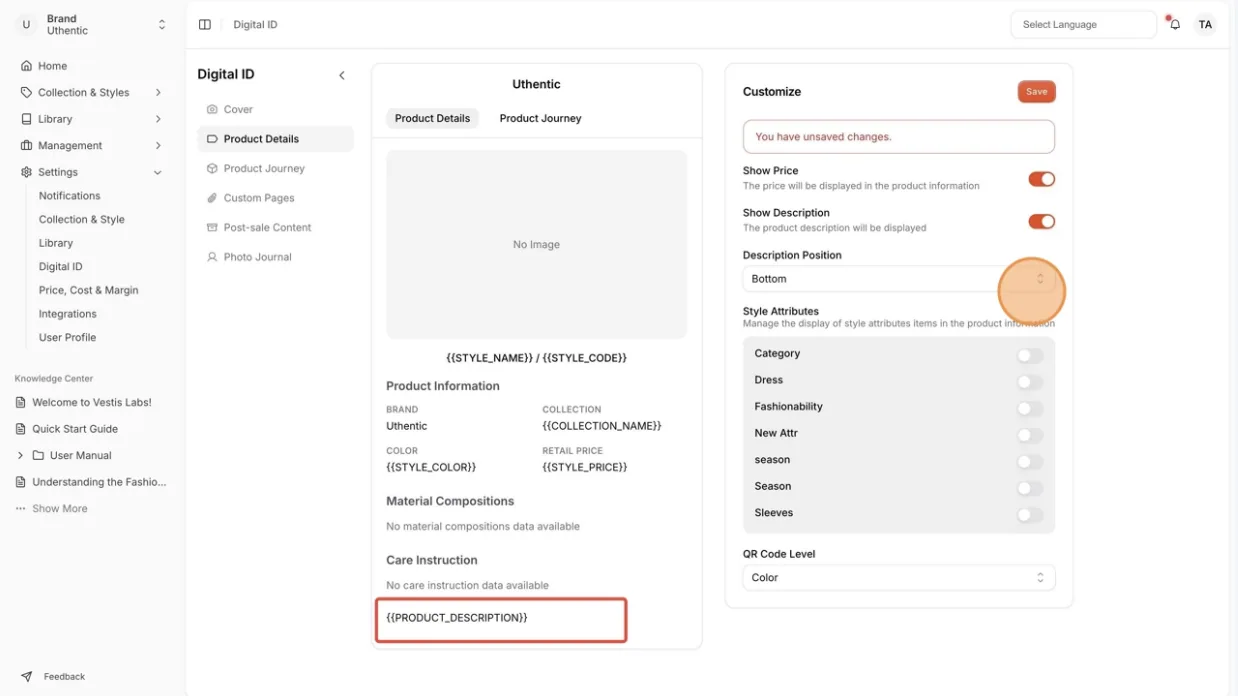Image resolution: width=1238 pixels, height=696 pixels.
Task: Click the Welcome to Vestis Labs document icon
Action: (21, 402)
